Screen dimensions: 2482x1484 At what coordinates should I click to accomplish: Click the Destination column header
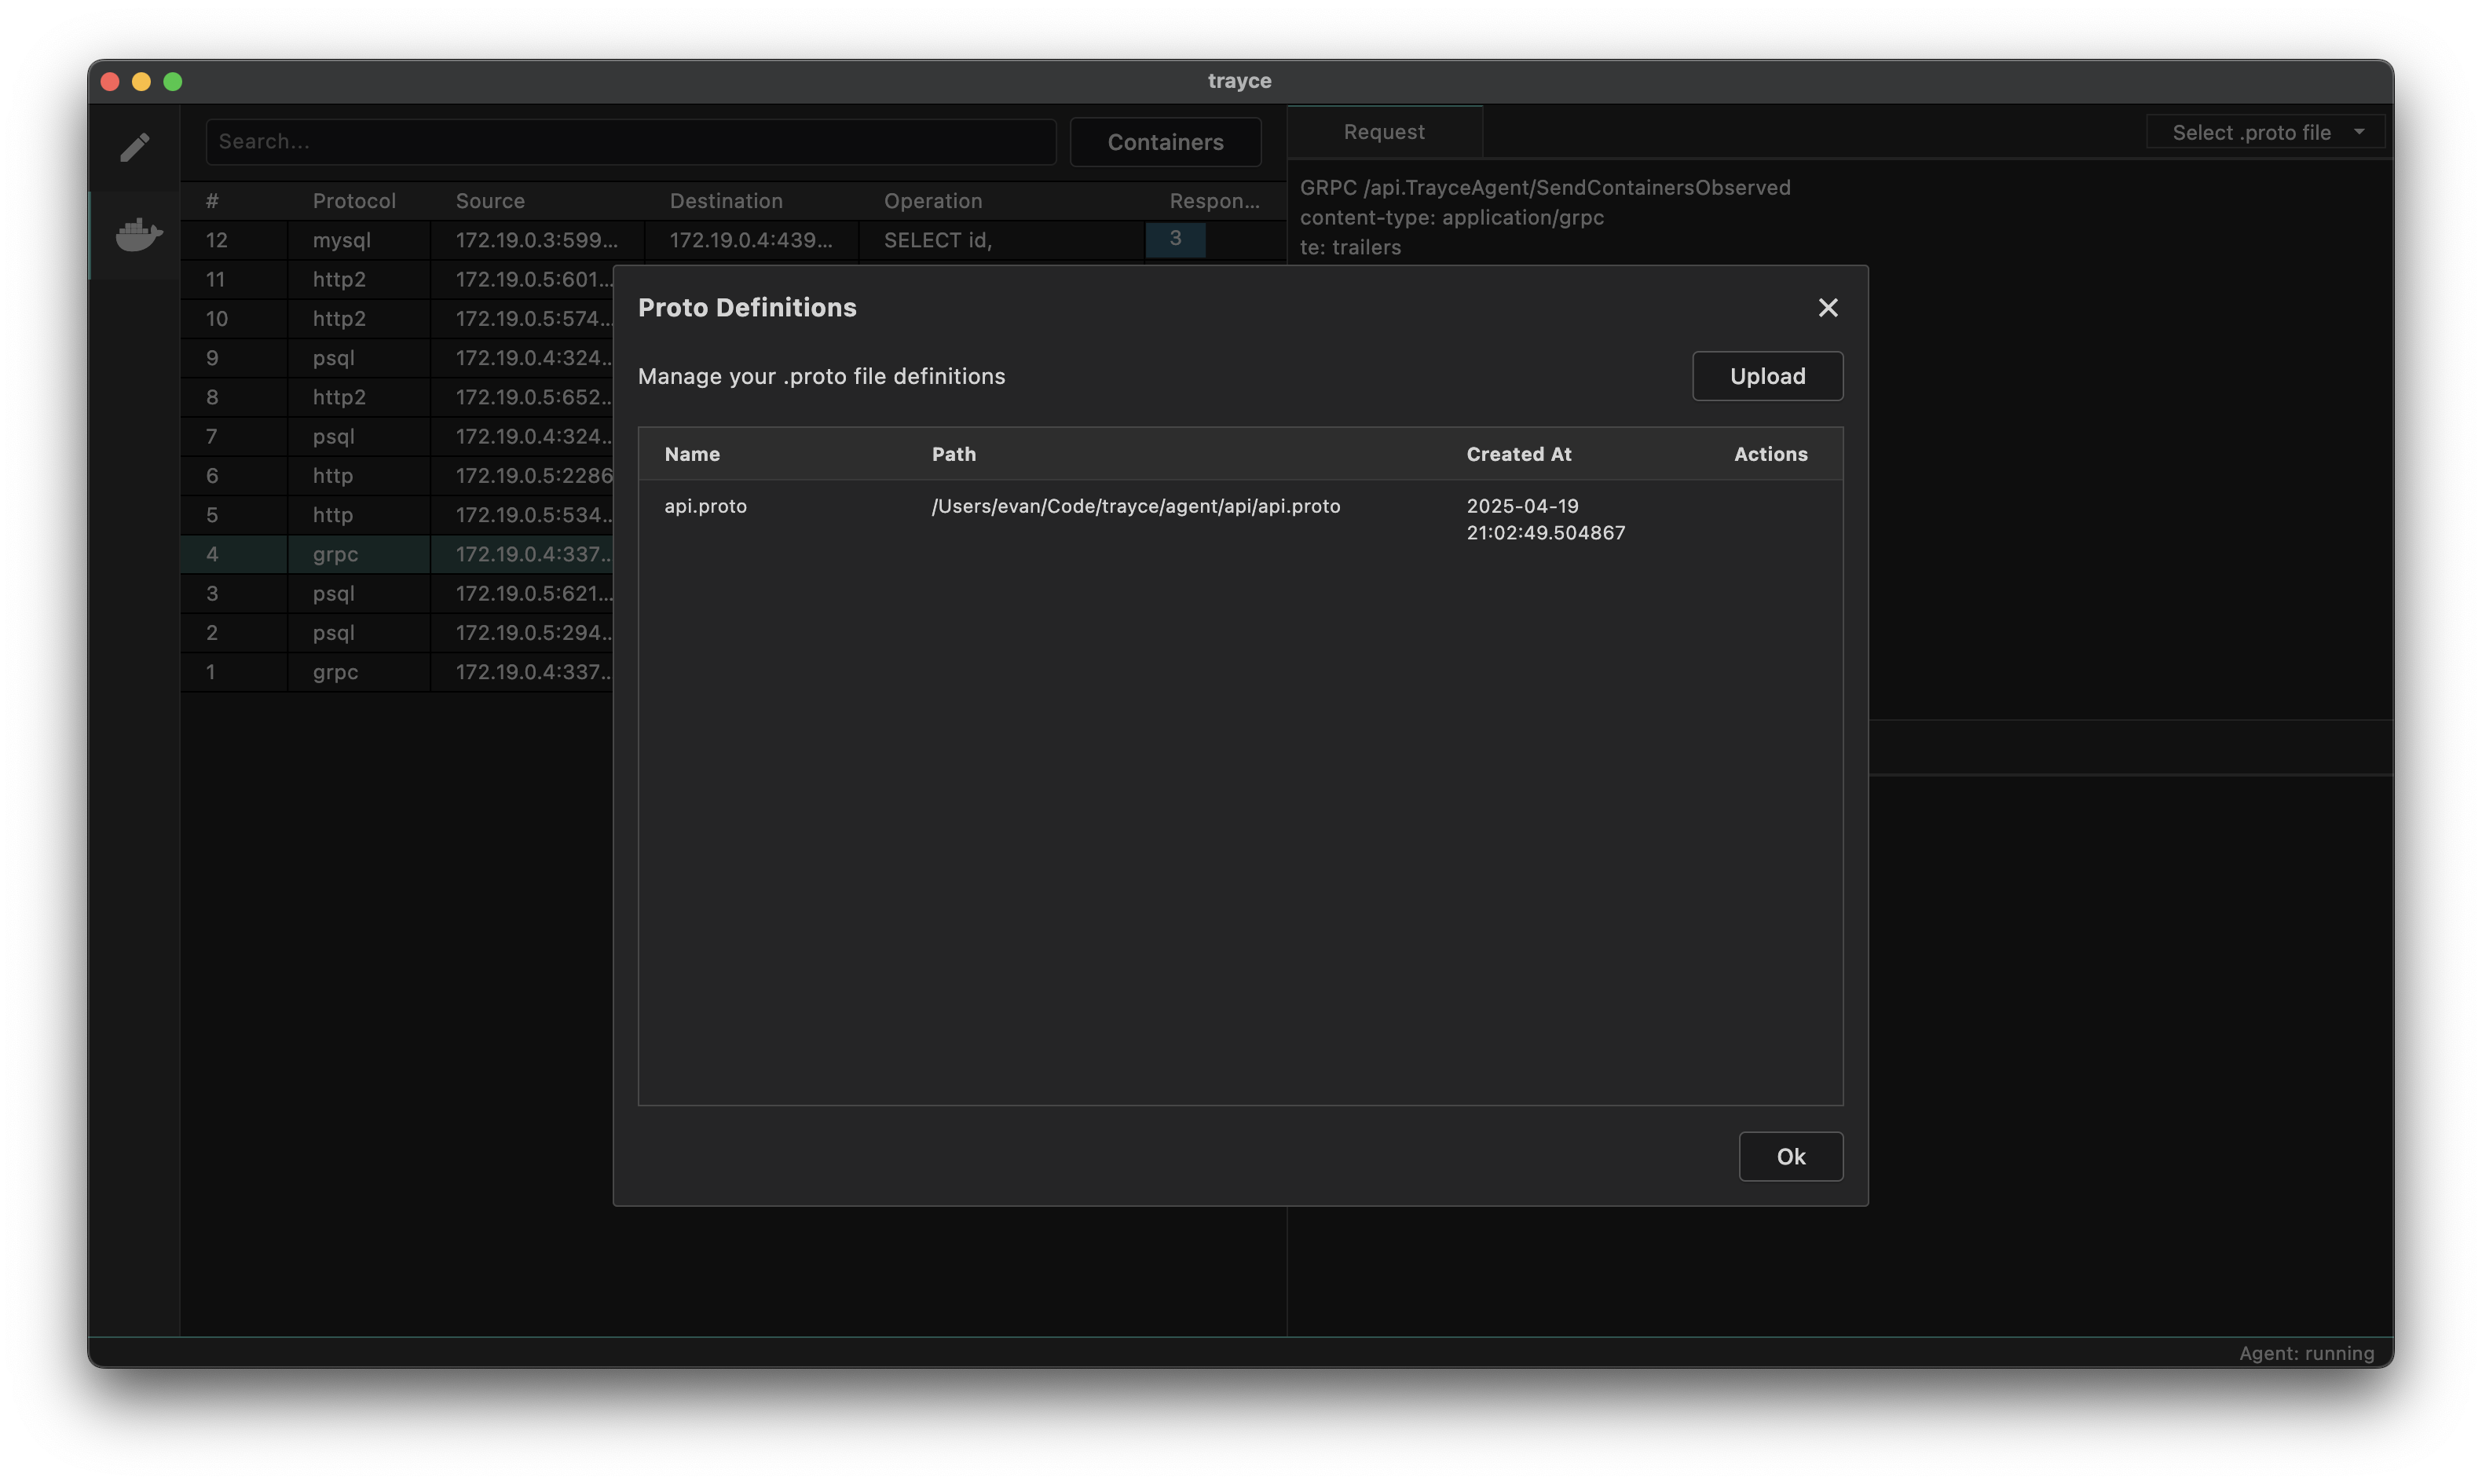point(726,201)
